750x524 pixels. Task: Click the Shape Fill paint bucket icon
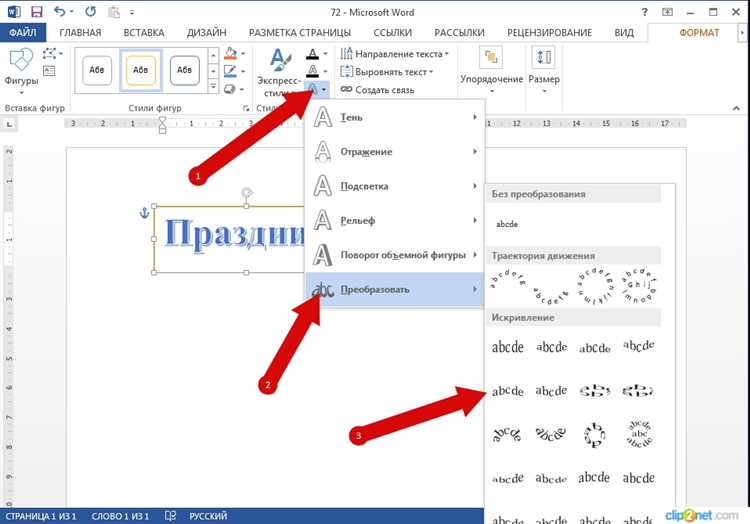(x=231, y=54)
